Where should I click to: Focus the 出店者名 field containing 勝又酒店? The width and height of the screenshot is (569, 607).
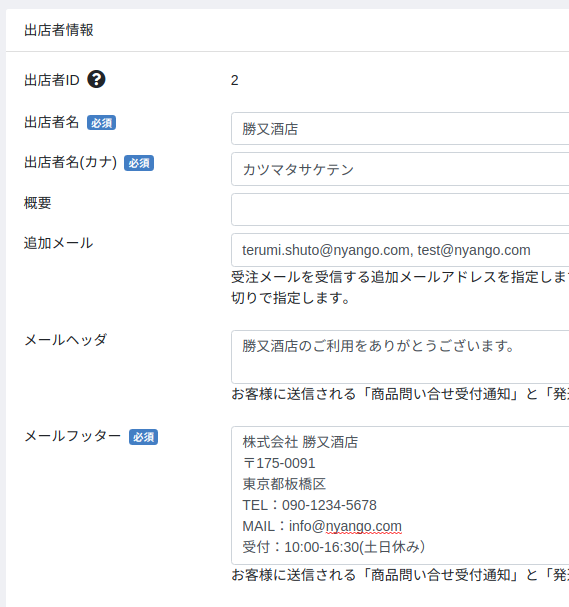pos(400,129)
